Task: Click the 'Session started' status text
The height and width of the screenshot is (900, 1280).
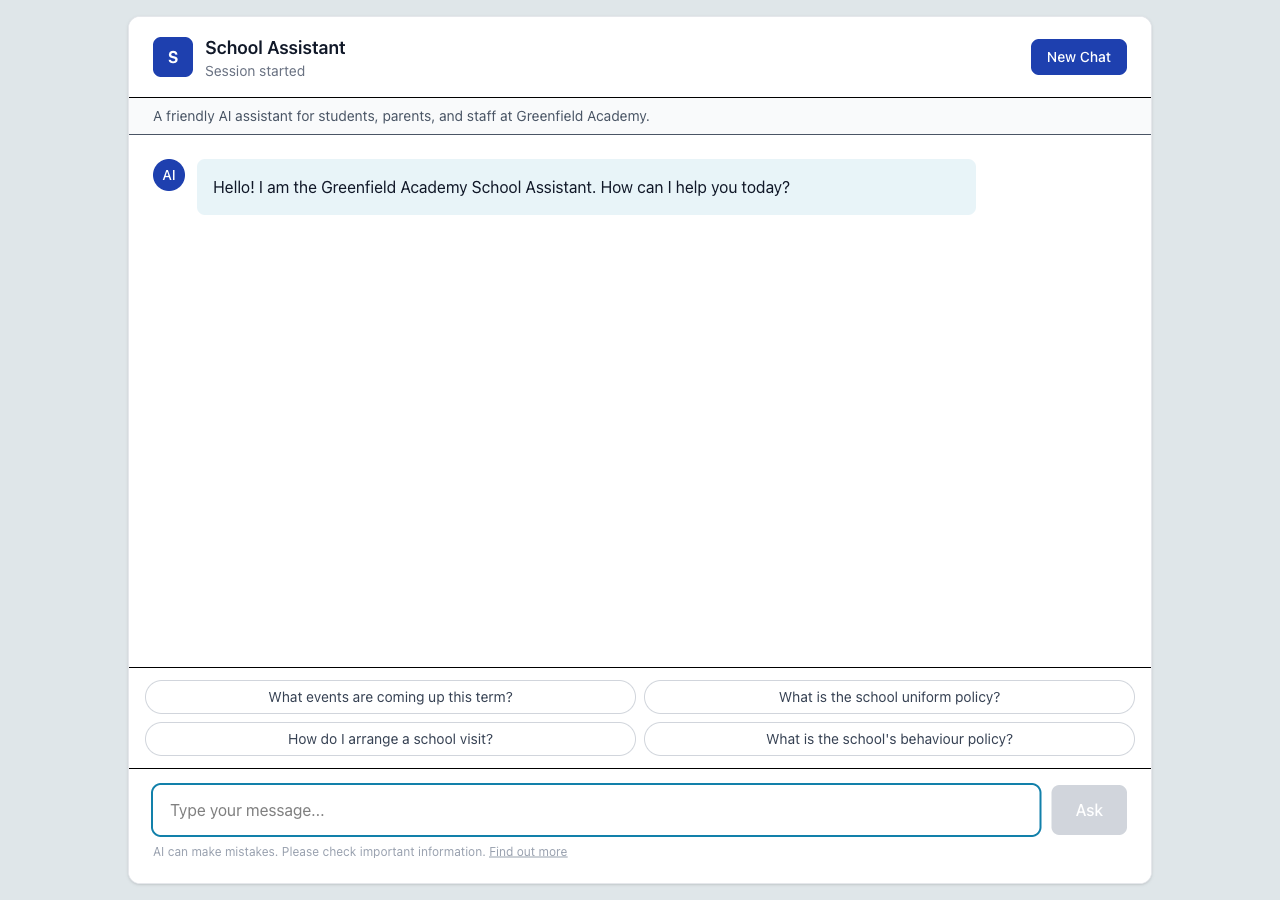Action: click(255, 71)
